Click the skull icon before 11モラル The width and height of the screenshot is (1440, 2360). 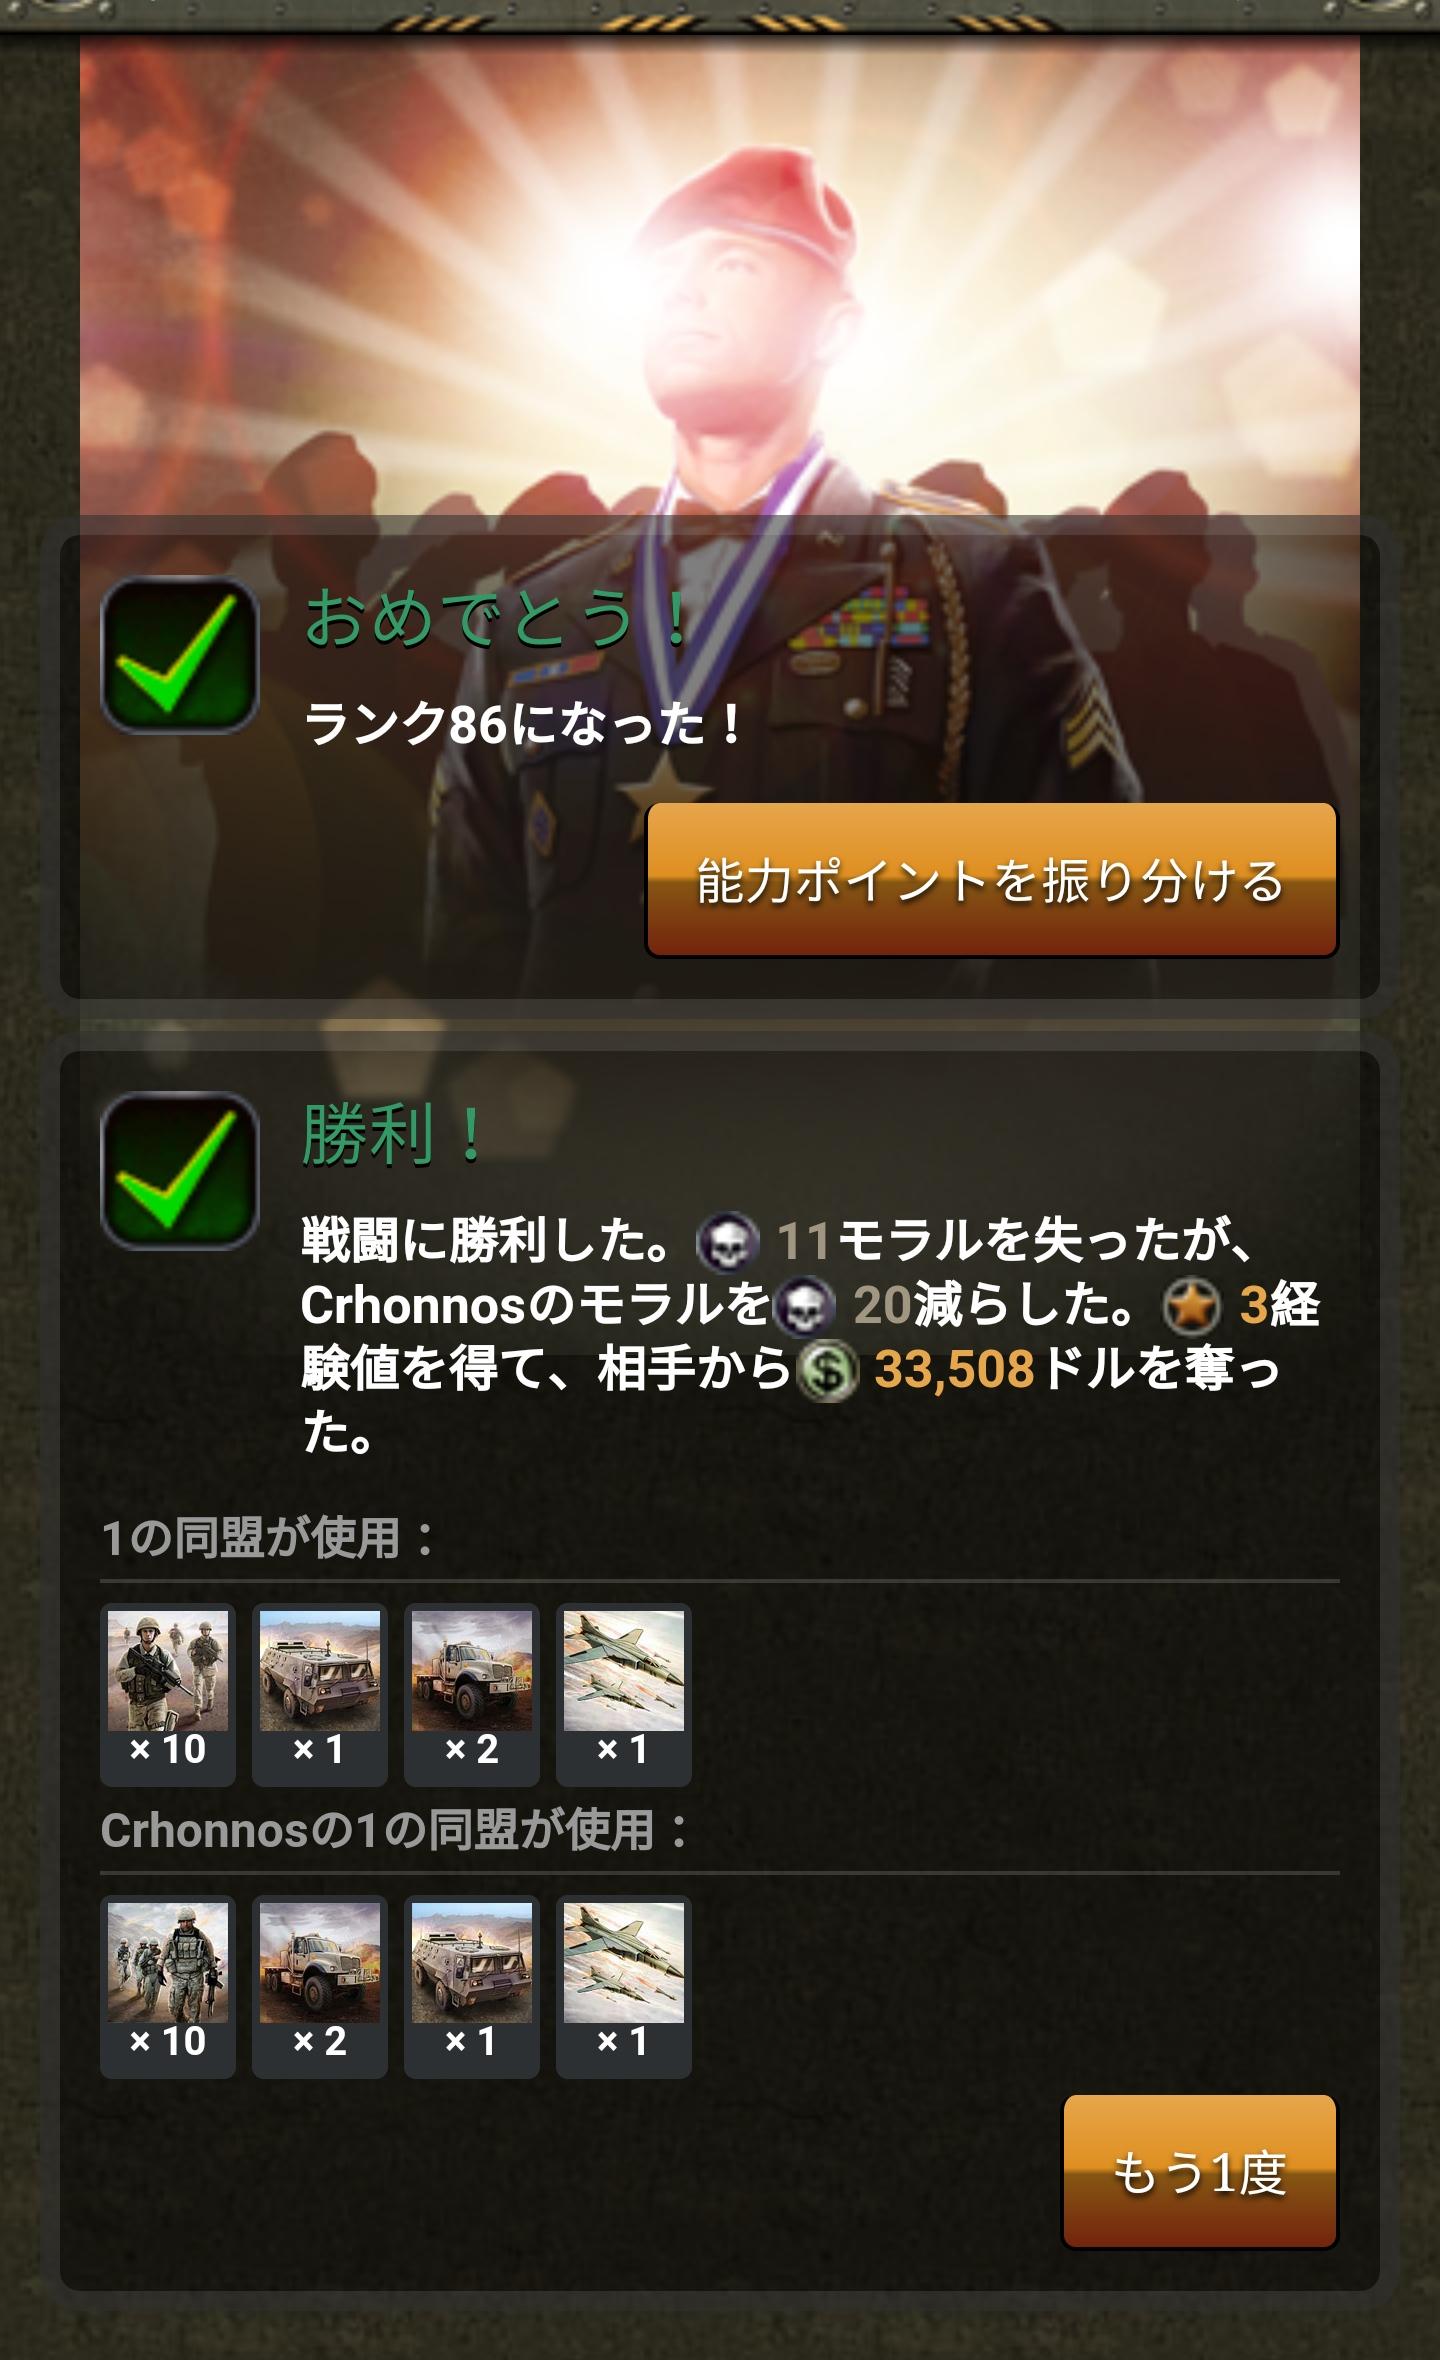tap(729, 1242)
